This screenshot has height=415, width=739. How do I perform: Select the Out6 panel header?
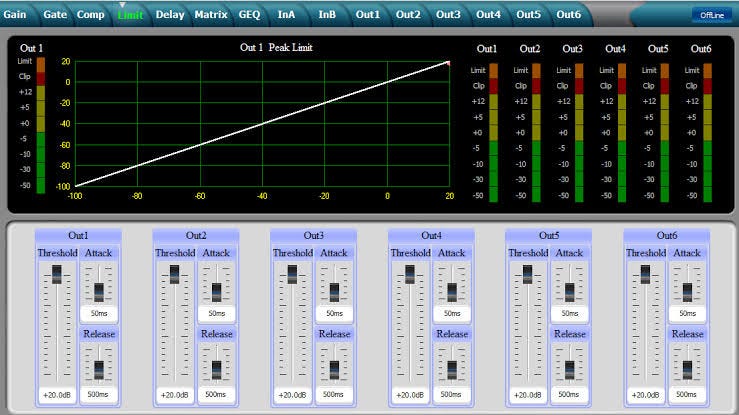point(666,236)
